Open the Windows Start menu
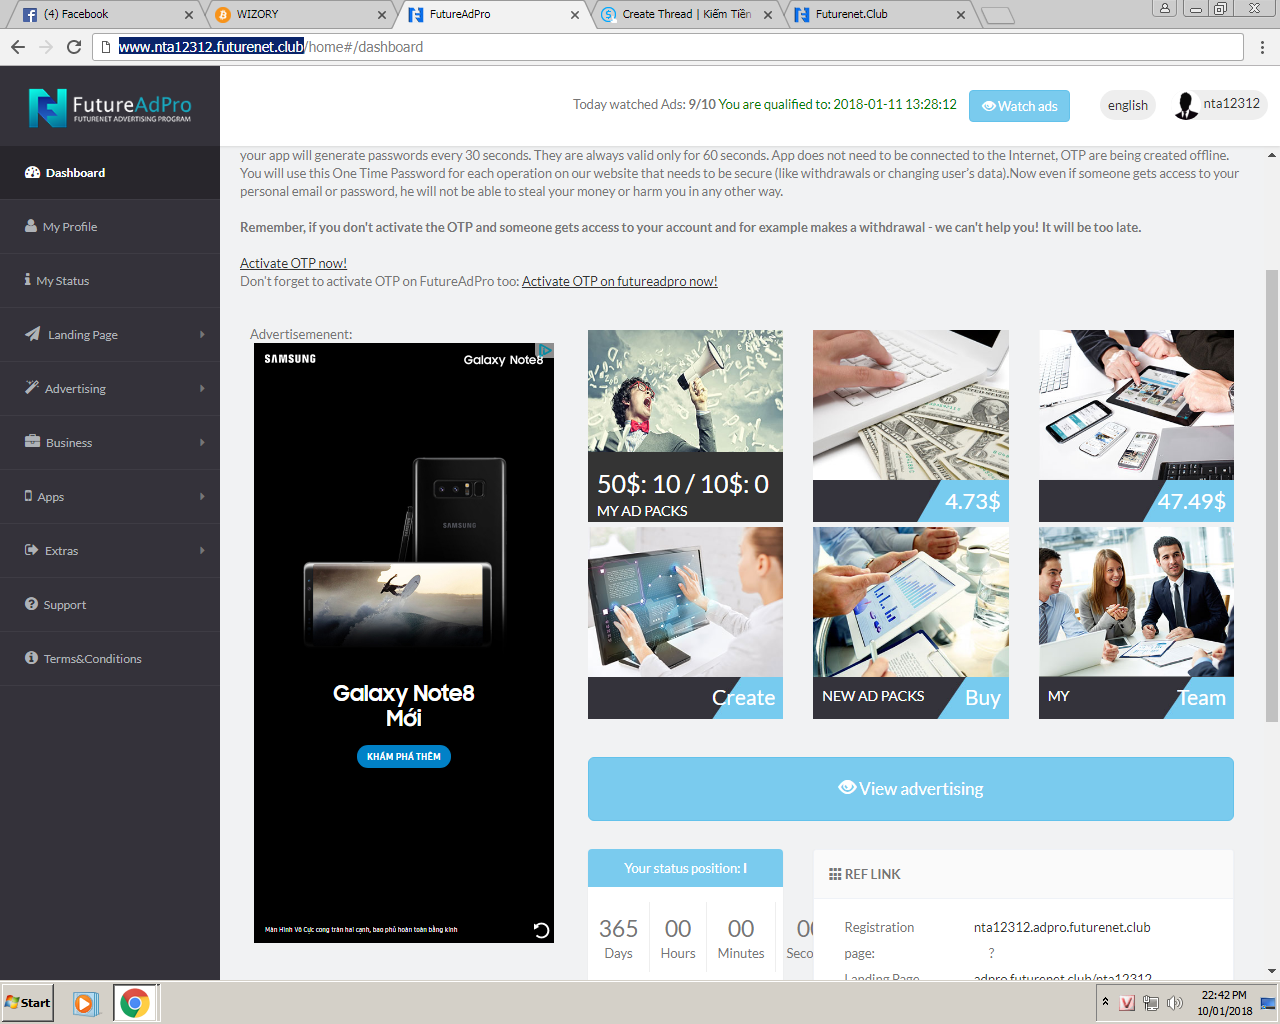Viewport: 1280px width, 1024px height. [x=28, y=1003]
